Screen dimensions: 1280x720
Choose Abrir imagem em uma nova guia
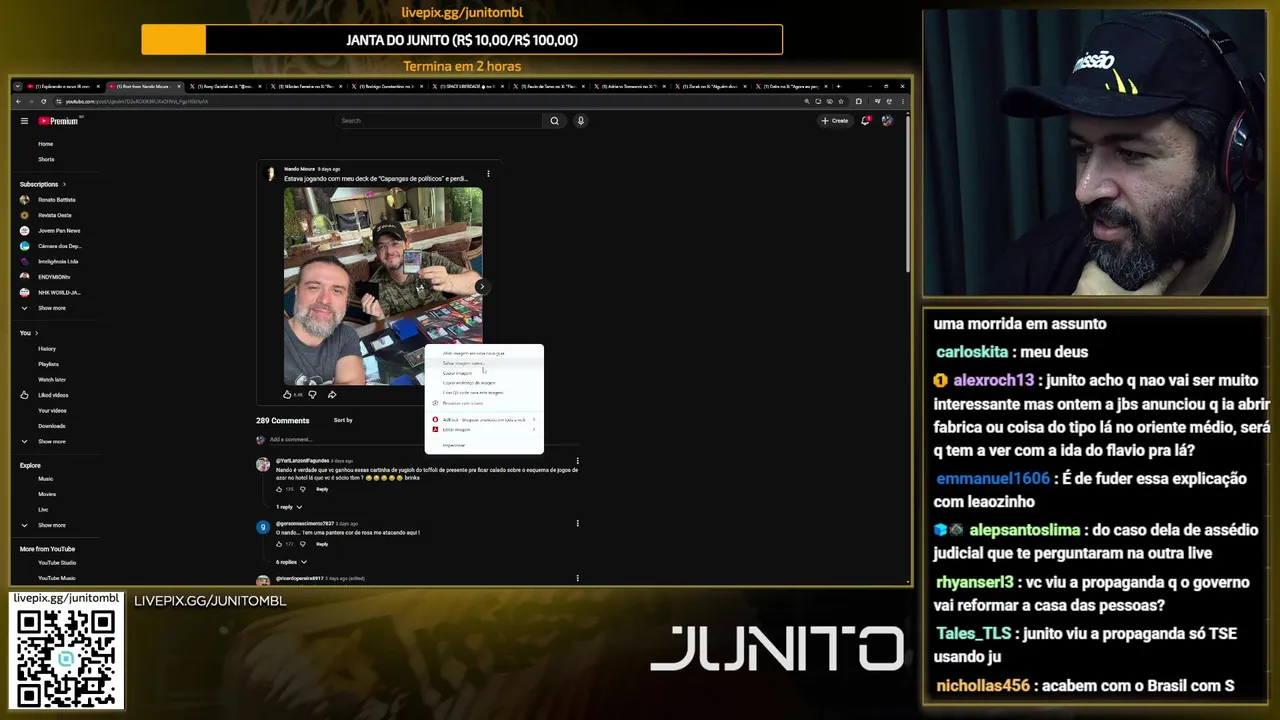tap(484, 353)
